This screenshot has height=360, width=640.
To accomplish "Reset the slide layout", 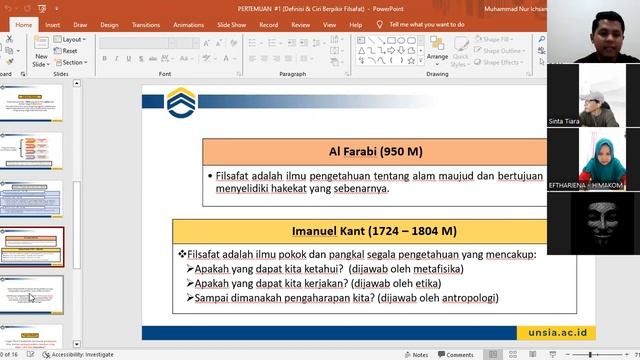I will 65,51.
